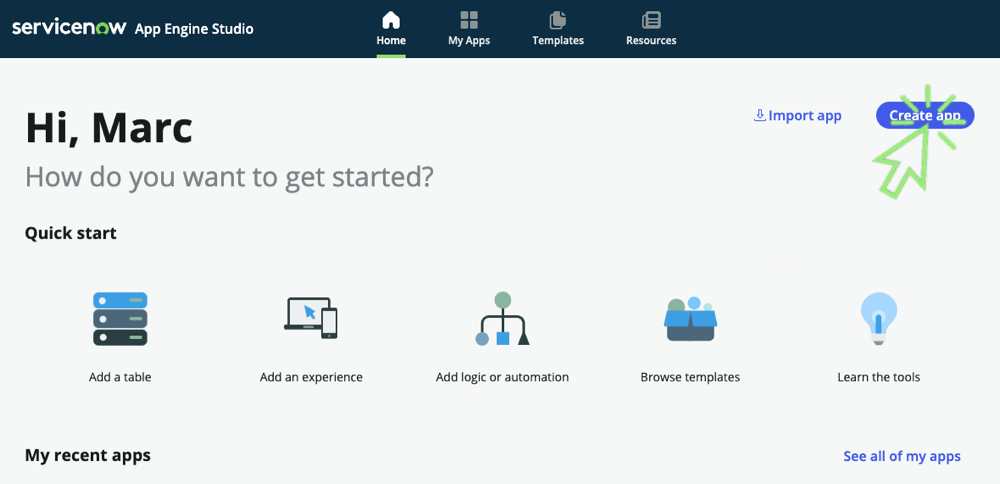
Task: Select the Add an experience devices icon
Action: 311,319
